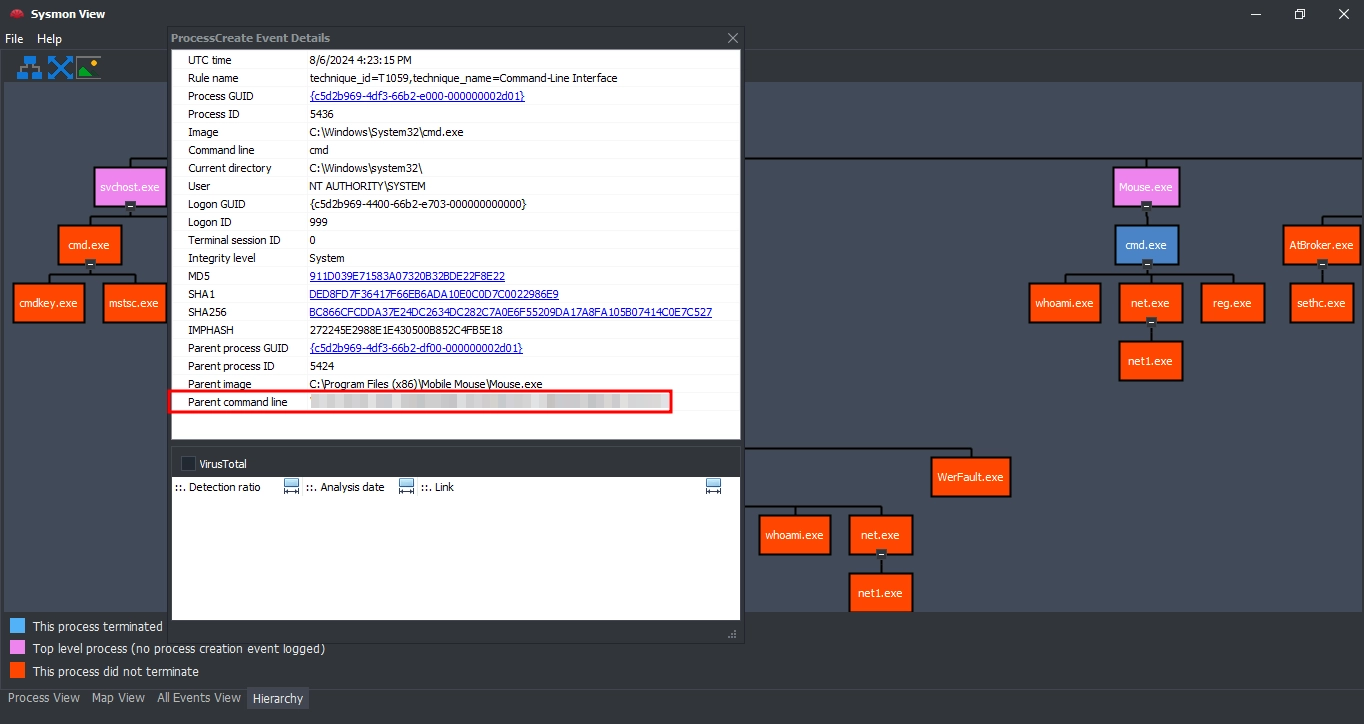
Task: Collapse the AtBroker.exe tree node
Action: pos(1322,263)
